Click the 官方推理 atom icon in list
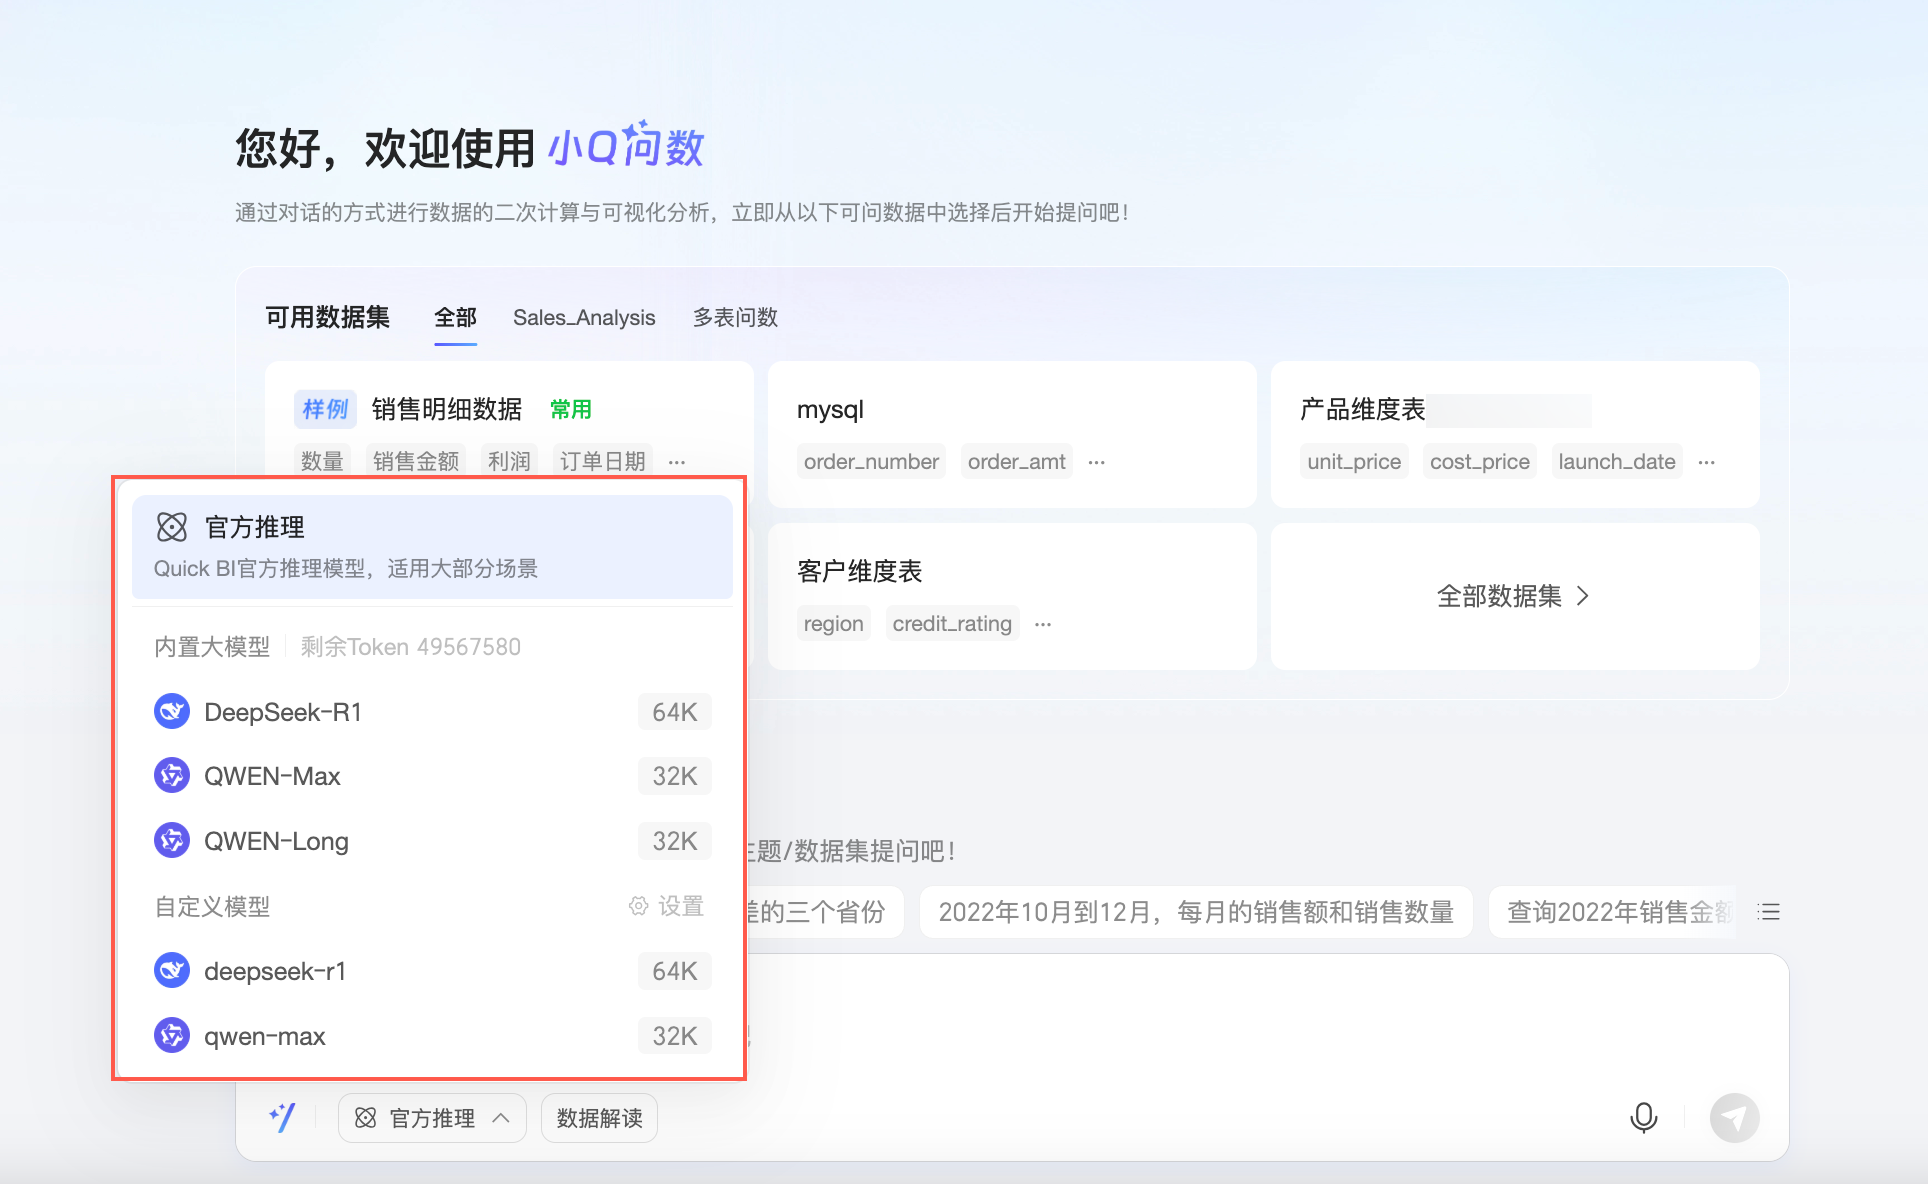The height and width of the screenshot is (1184, 1928). pyautogui.click(x=172, y=527)
